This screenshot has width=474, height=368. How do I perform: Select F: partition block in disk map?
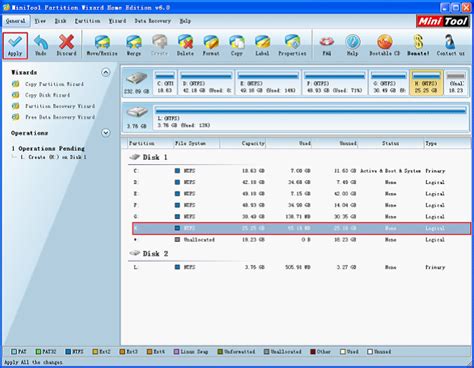pos(335,83)
